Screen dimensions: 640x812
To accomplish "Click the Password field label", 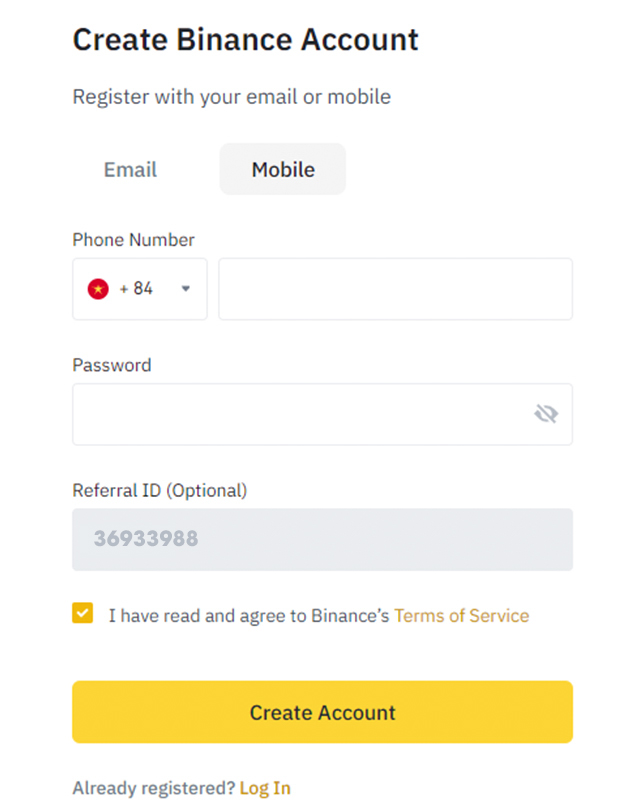I will coord(112,365).
